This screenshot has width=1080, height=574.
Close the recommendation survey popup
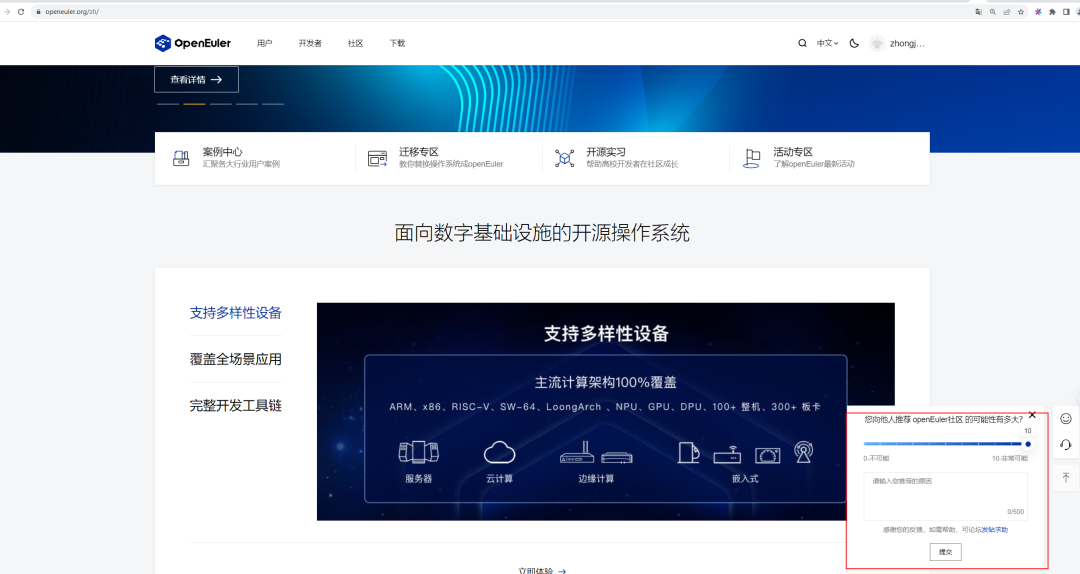(1032, 415)
